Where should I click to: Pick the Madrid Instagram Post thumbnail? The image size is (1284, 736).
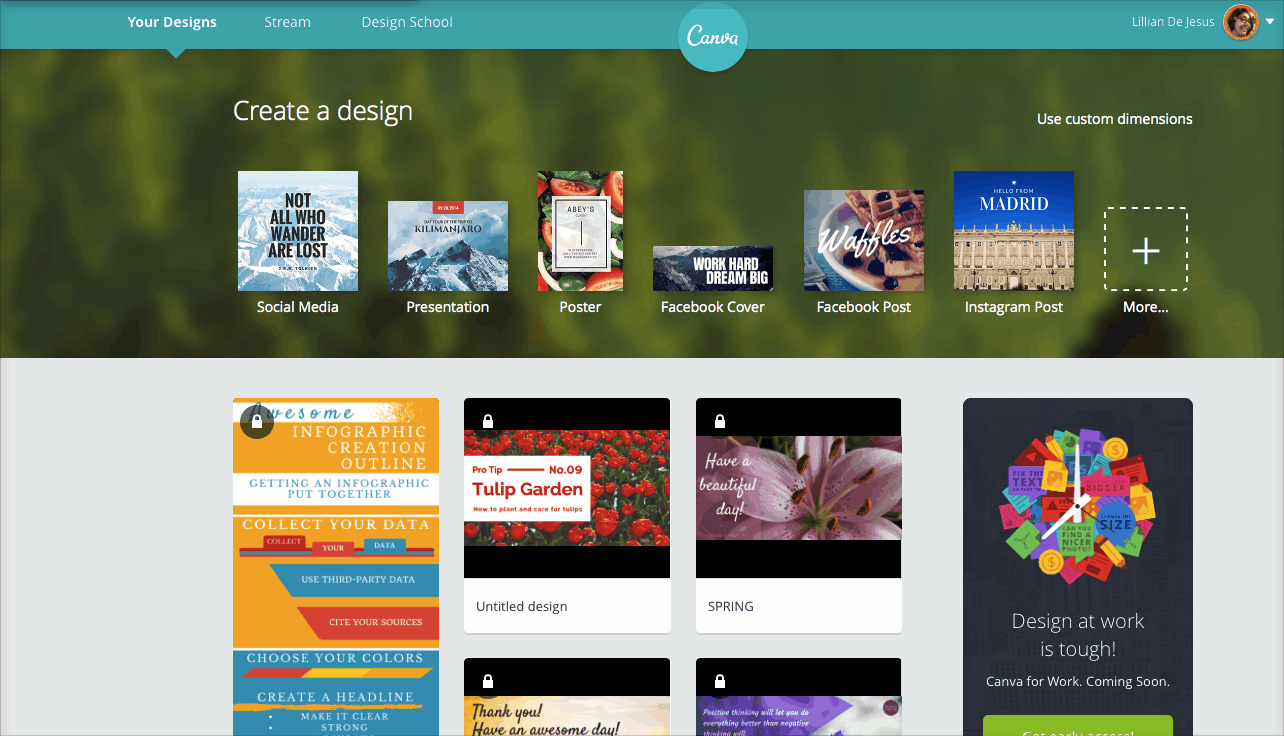coord(1014,231)
